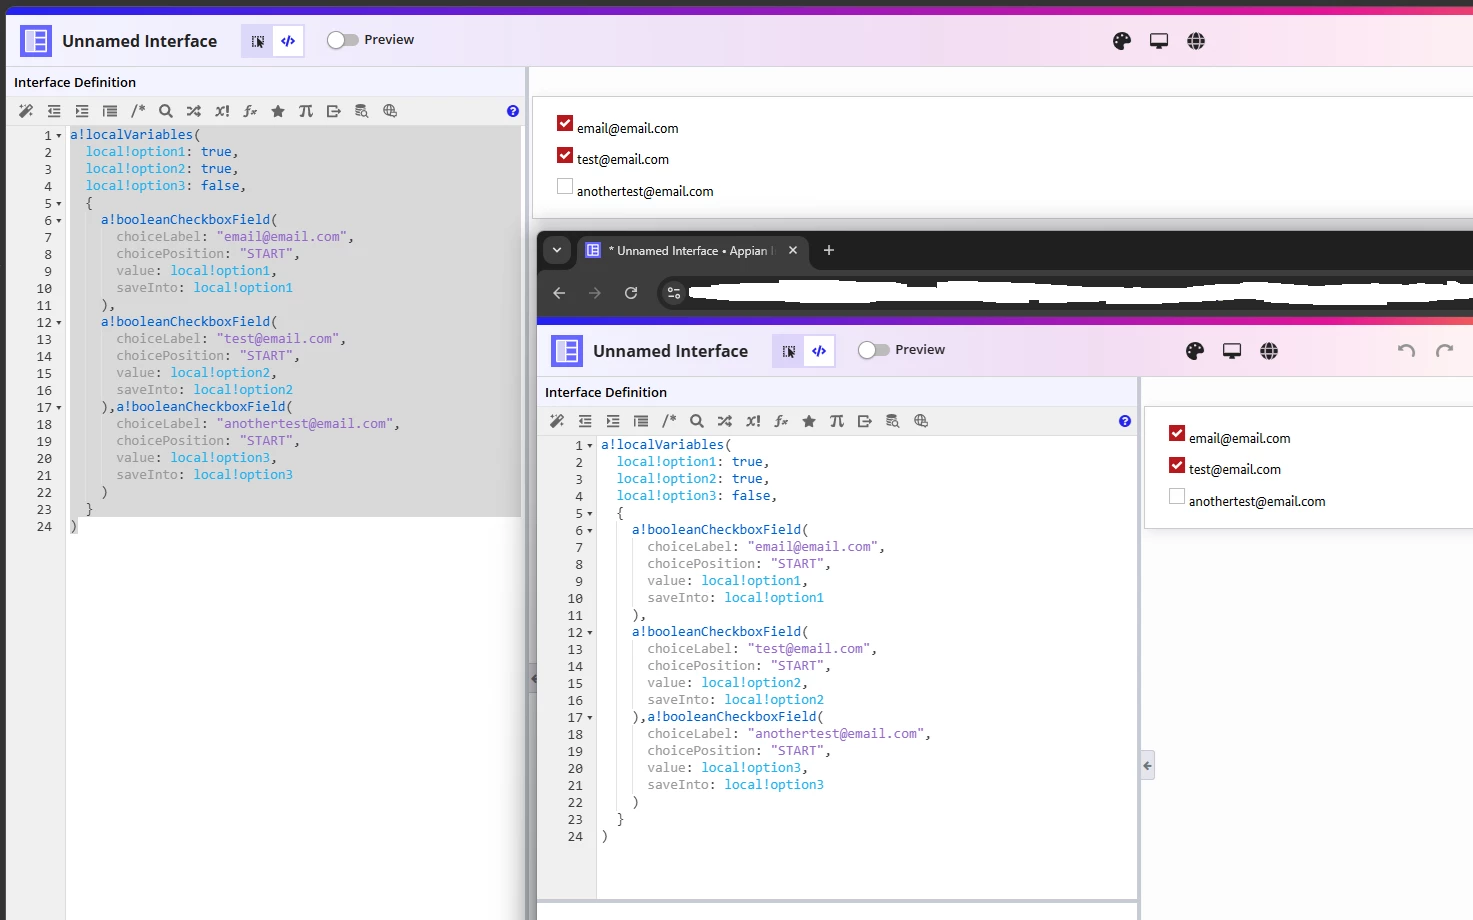Collapse code fold at line 6 in back window
Screen dimensions: 1473x920
click(59, 221)
